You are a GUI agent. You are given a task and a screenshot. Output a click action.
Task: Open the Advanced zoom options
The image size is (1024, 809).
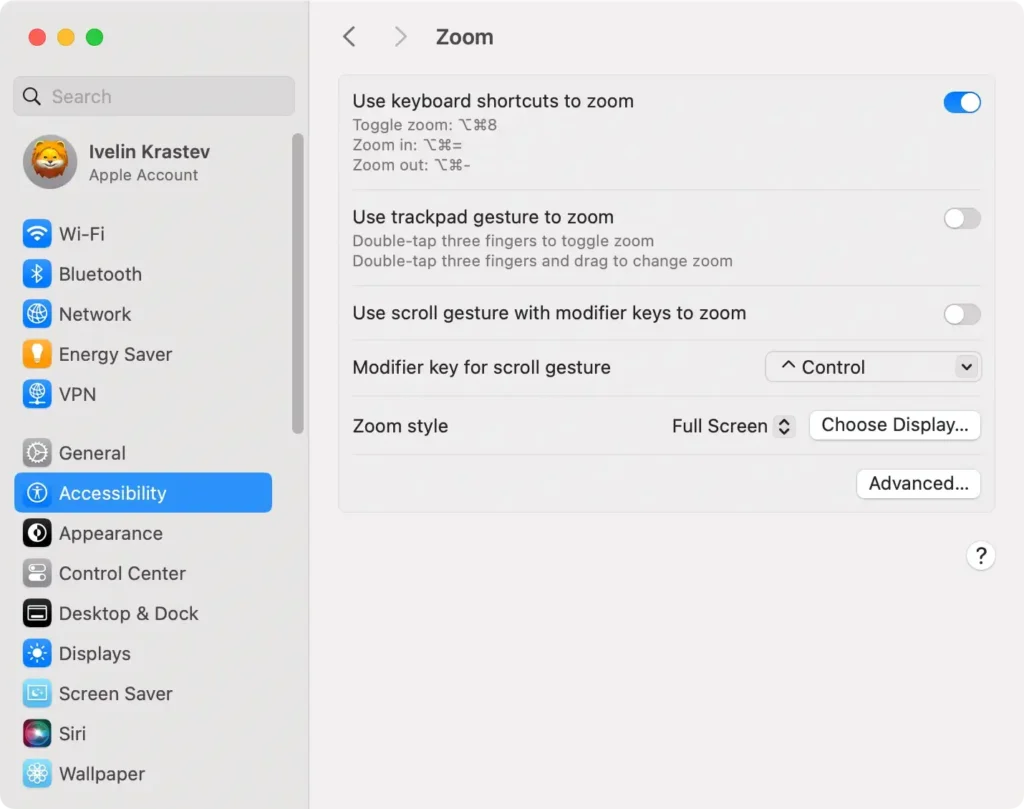click(918, 483)
